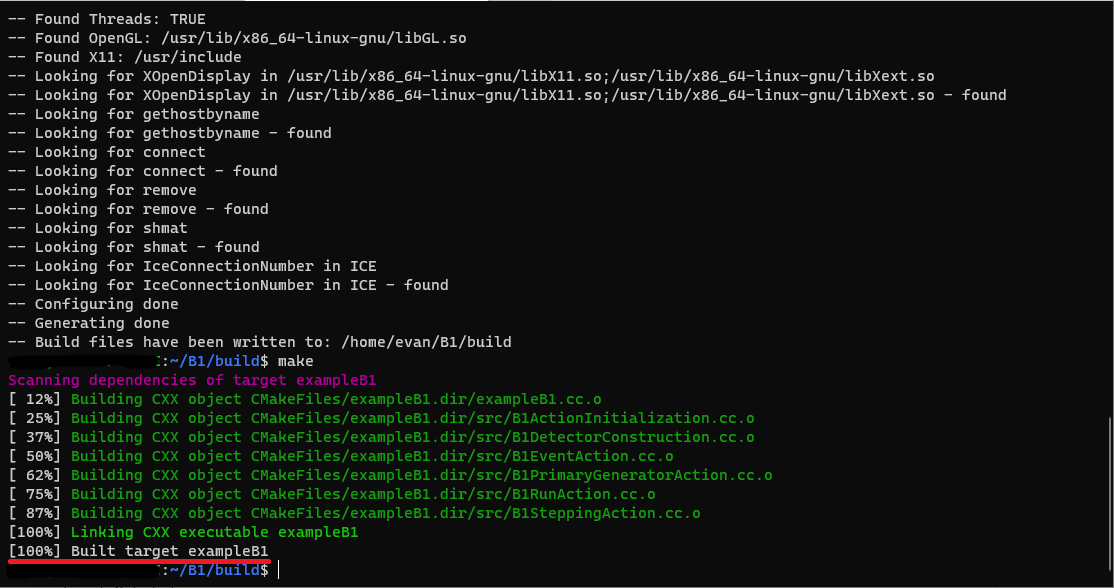Click the B1SteppingAction.cc.o build line

pyautogui.click(x=385, y=513)
